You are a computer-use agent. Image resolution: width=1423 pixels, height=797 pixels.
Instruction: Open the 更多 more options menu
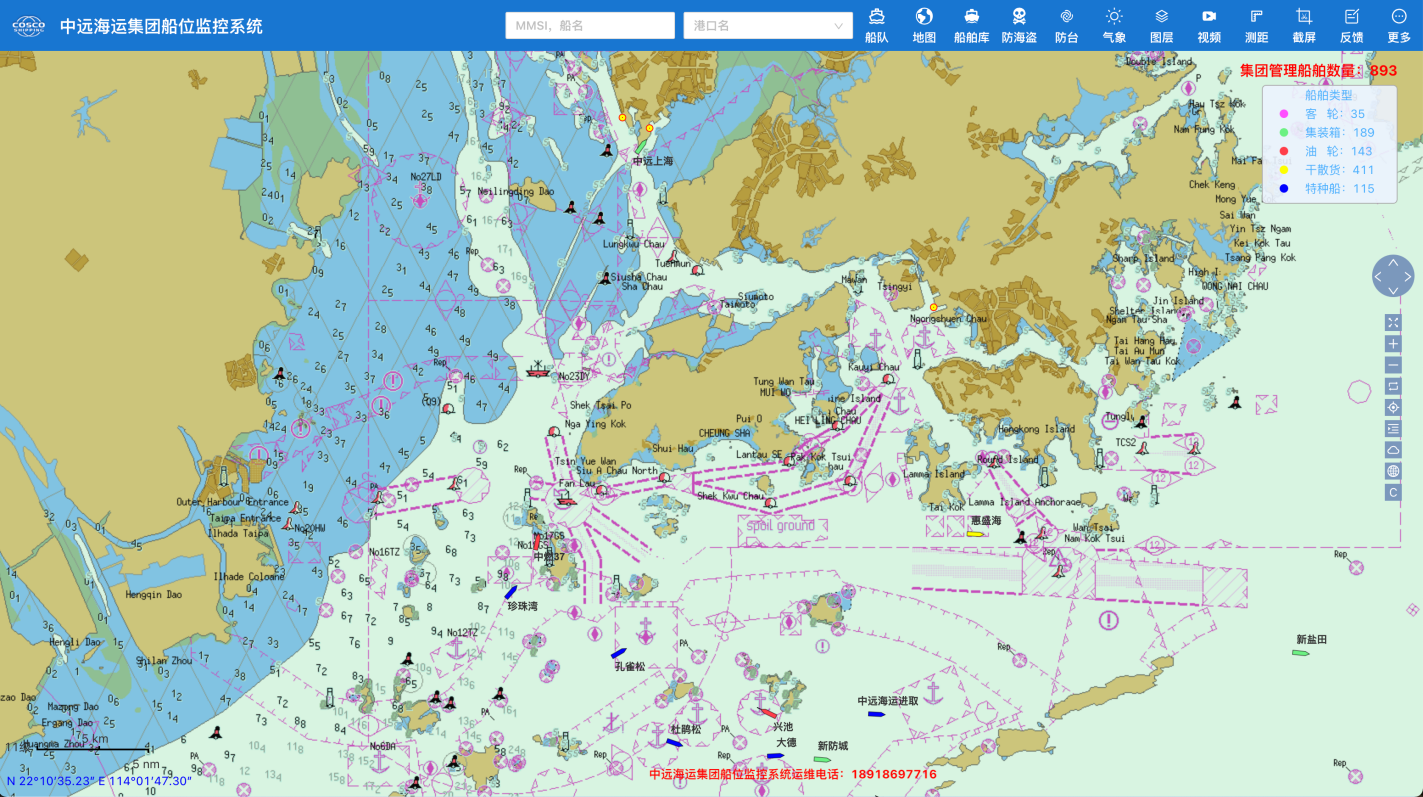click(x=1399, y=25)
